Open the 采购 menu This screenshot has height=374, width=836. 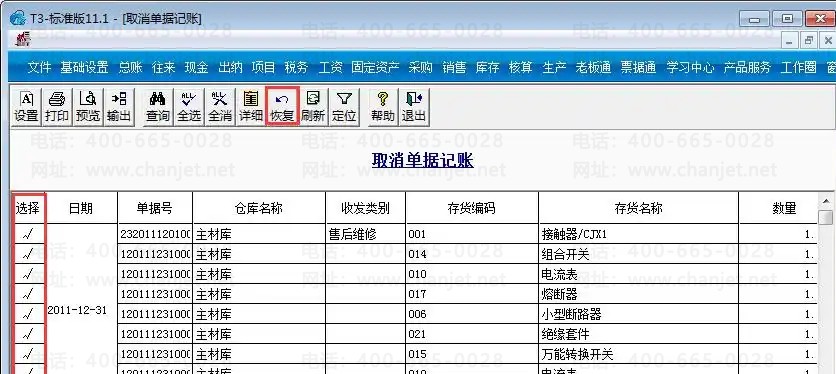[x=420, y=67]
